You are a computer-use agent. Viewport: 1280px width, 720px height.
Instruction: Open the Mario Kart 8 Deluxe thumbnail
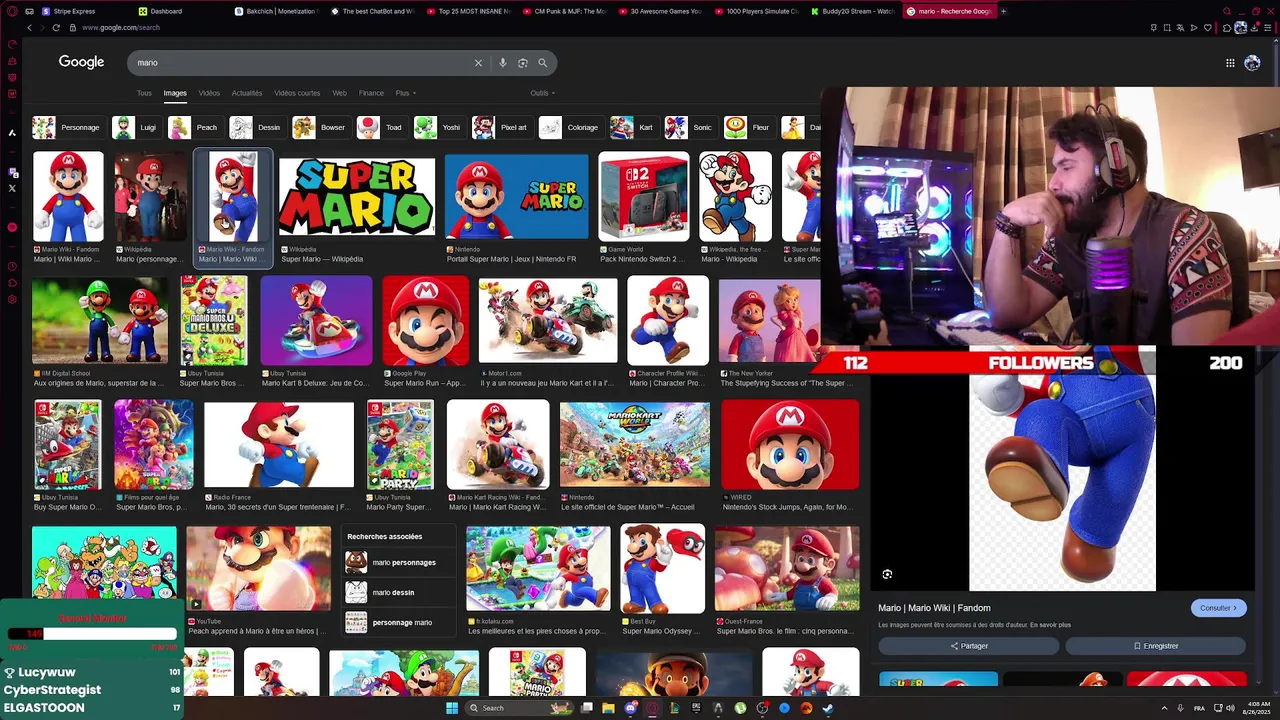click(316, 321)
